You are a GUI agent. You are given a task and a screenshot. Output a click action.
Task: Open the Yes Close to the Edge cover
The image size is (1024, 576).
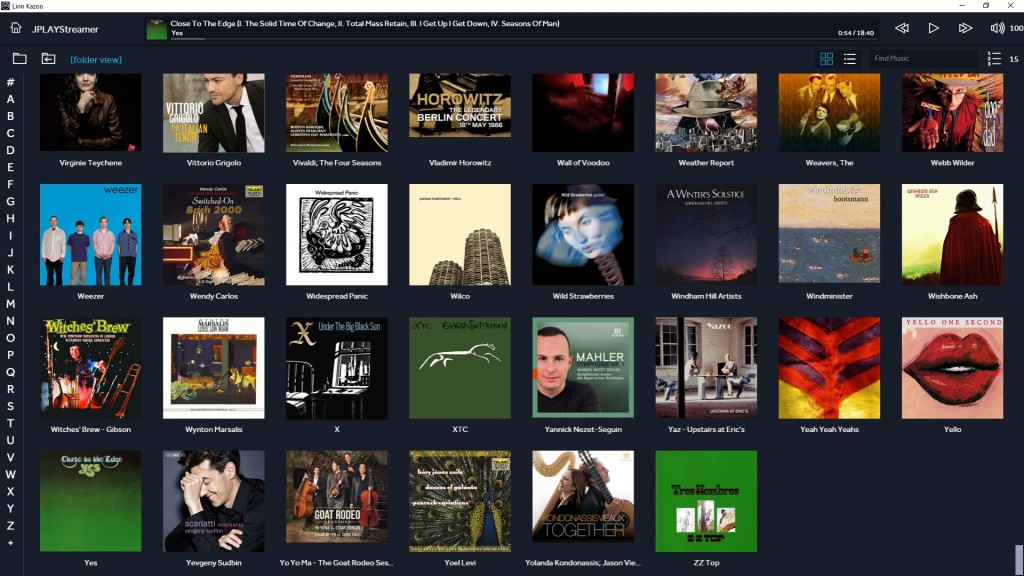(x=91, y=501)
